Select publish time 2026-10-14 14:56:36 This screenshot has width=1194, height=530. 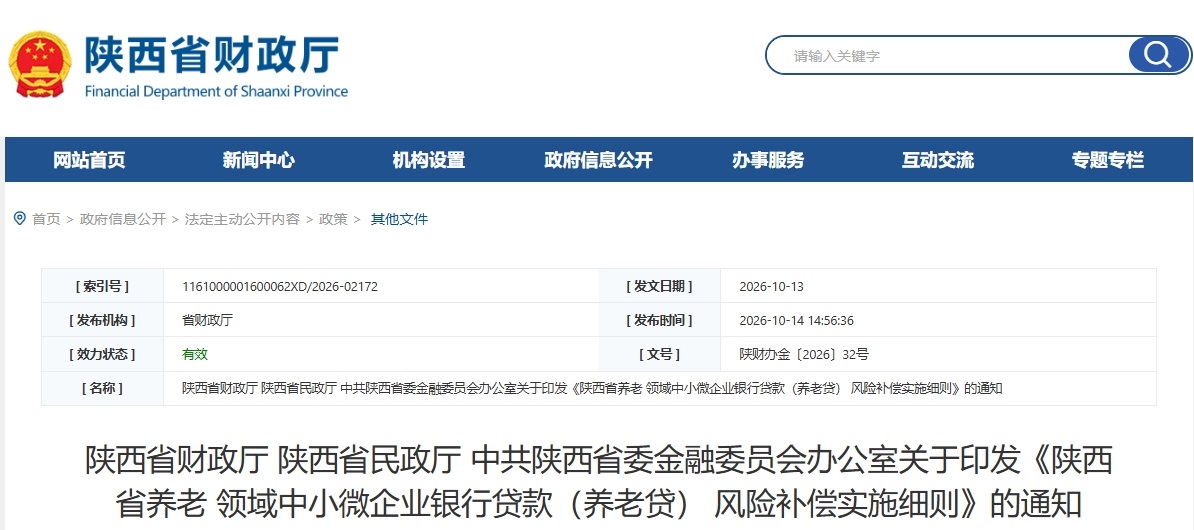click(x=797, y=321)
